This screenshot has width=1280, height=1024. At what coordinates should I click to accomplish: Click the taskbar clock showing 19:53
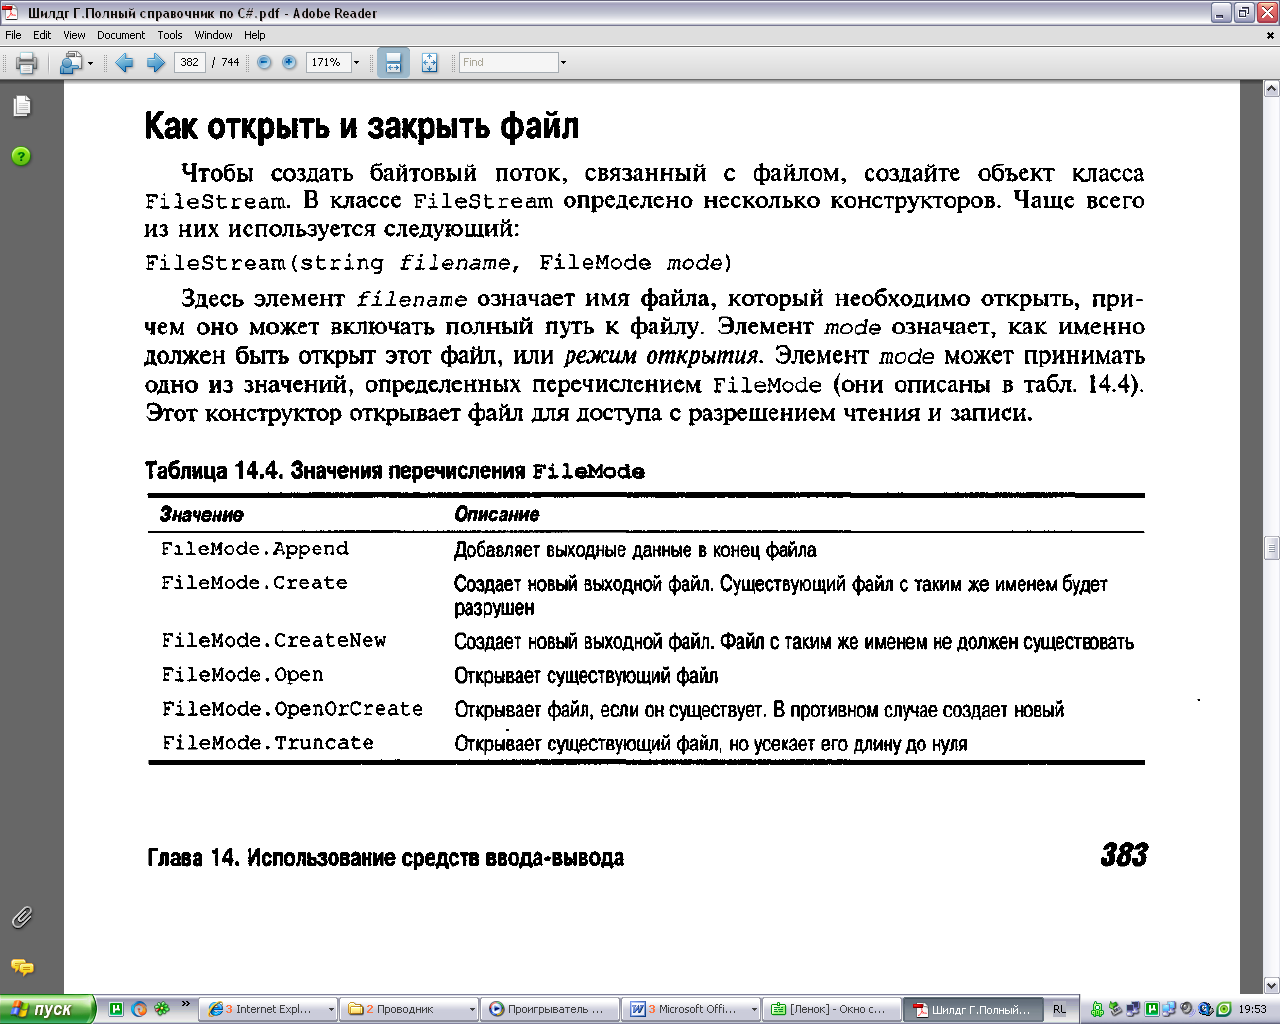[x=1252, y=1010]
